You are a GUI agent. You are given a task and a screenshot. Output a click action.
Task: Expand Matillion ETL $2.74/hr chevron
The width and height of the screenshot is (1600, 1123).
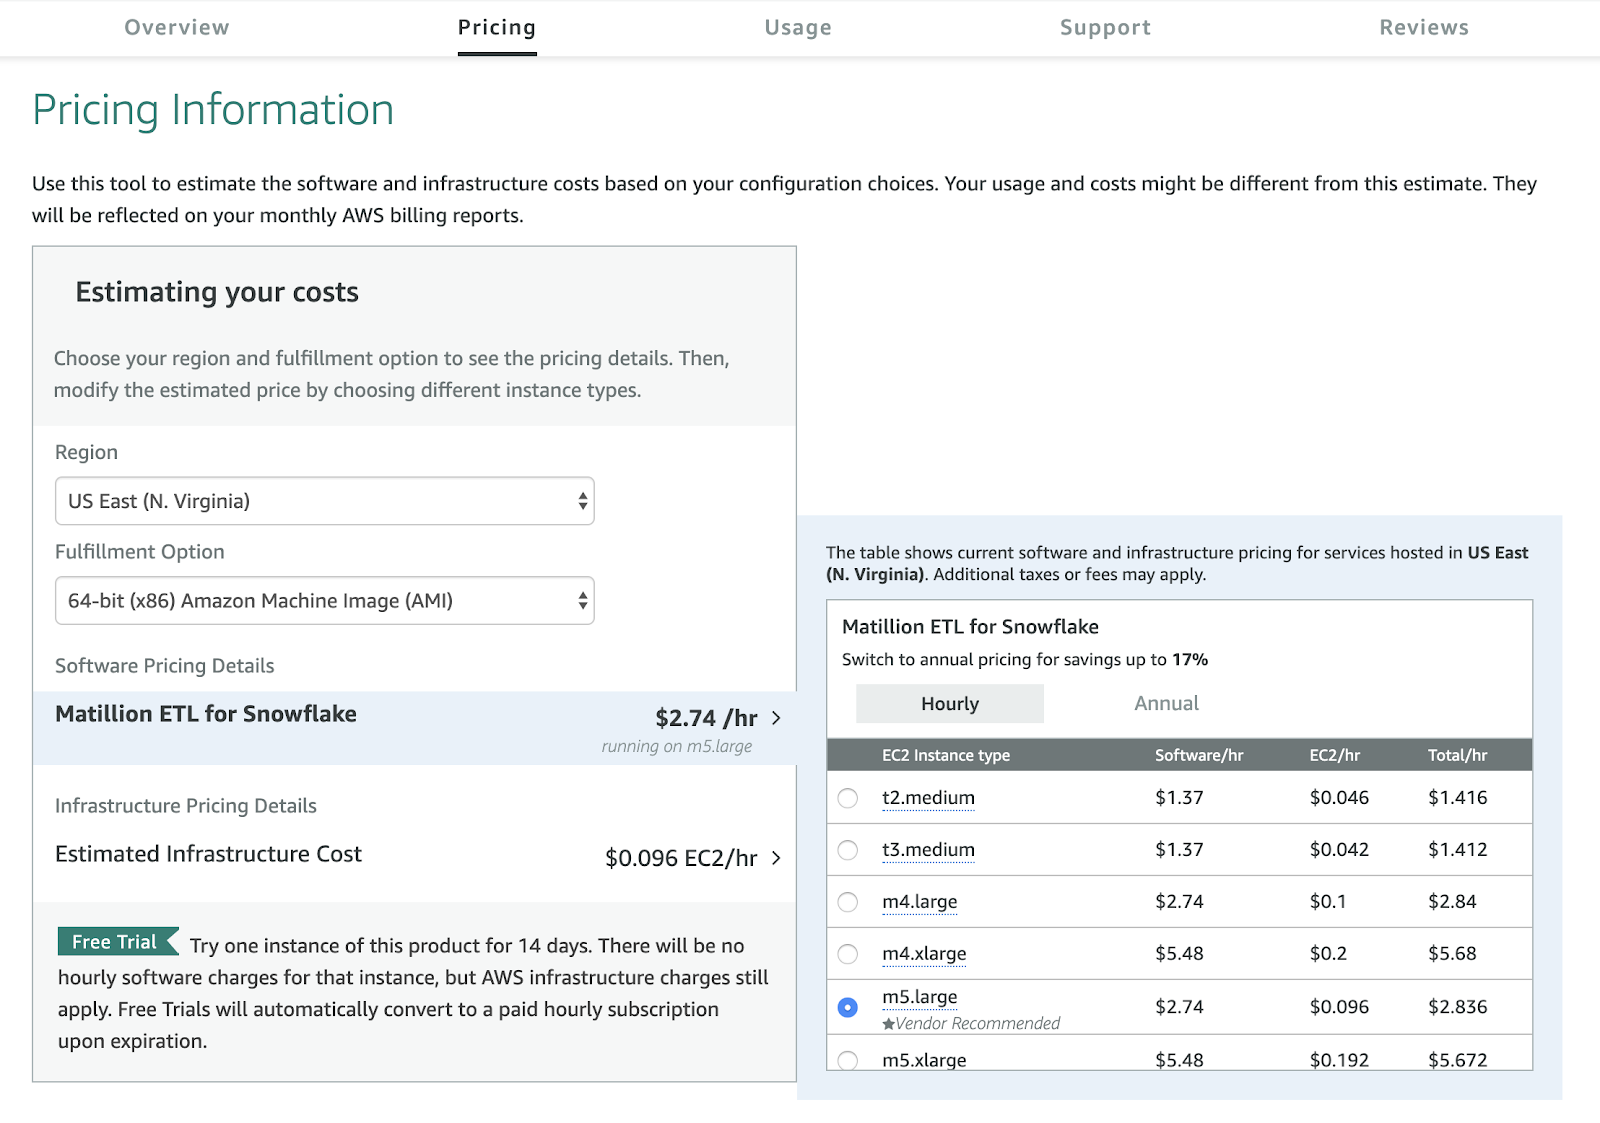pyautogui.click(x=777, y=718)
